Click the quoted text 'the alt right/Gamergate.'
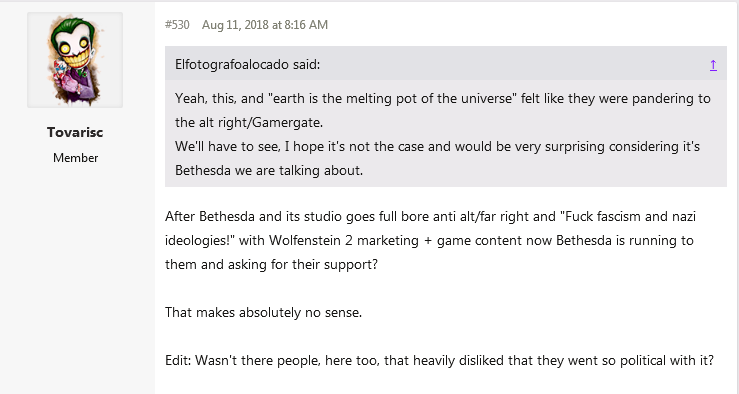 coord(249,123)
